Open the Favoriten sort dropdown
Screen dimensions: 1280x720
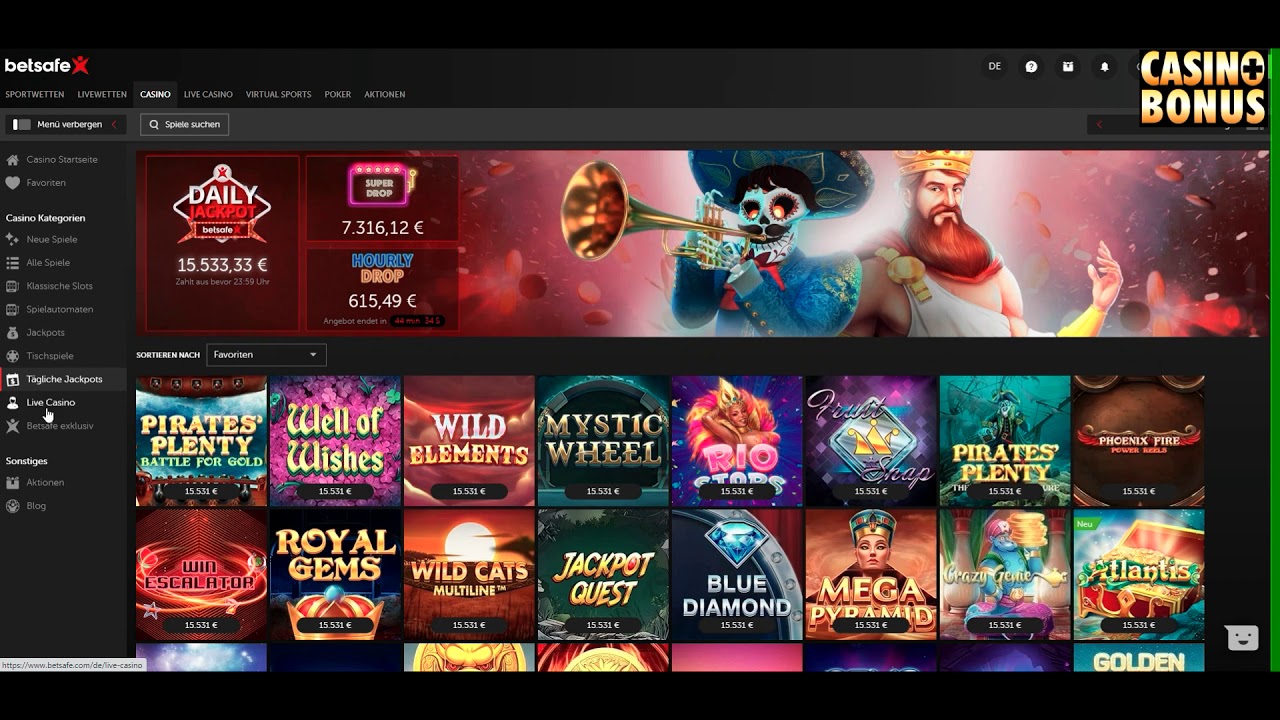tap(266, 354)
